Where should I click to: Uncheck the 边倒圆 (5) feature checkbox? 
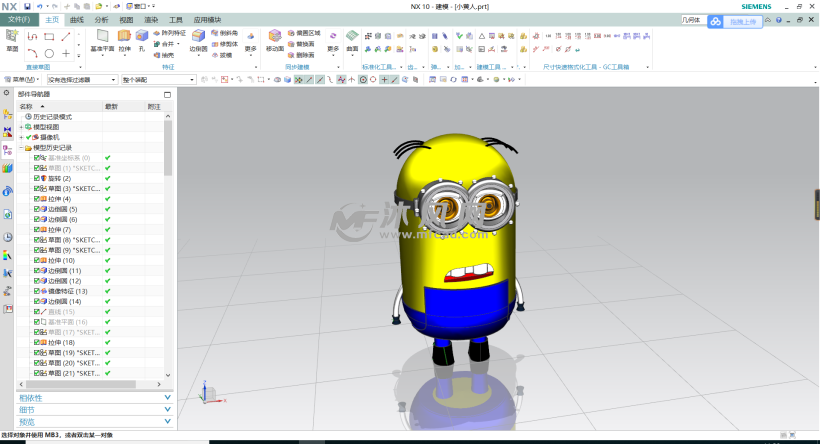pos(37,209)
